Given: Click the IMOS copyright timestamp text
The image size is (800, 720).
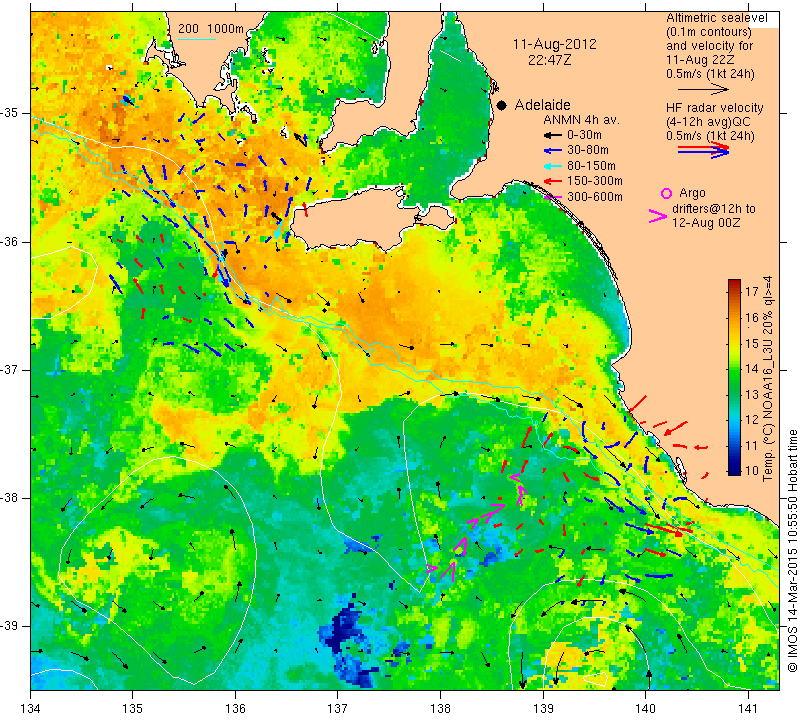Looking at the screenshot, I should 792,551.
